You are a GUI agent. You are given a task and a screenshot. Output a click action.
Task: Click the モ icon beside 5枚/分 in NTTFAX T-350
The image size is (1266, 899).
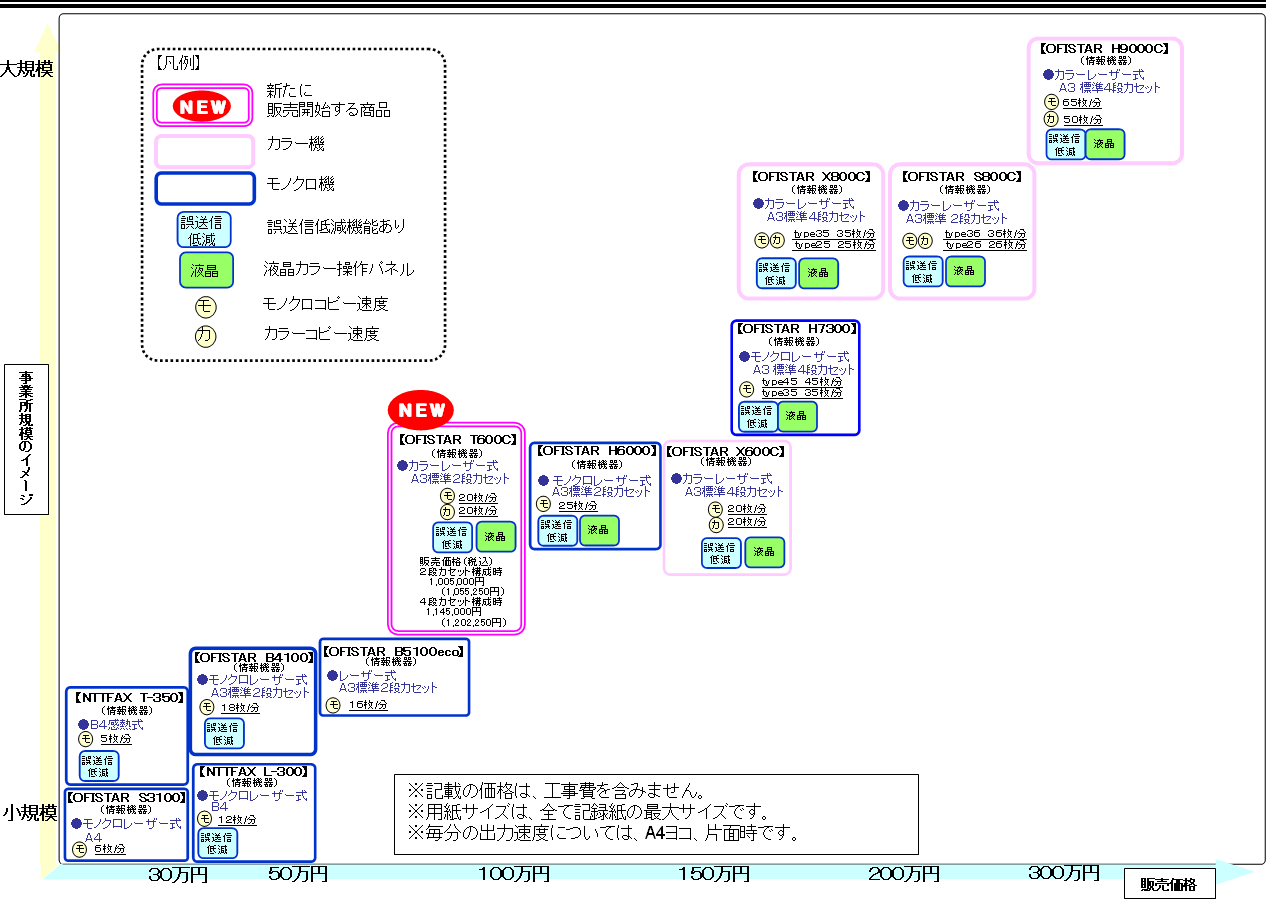(86, 739)
